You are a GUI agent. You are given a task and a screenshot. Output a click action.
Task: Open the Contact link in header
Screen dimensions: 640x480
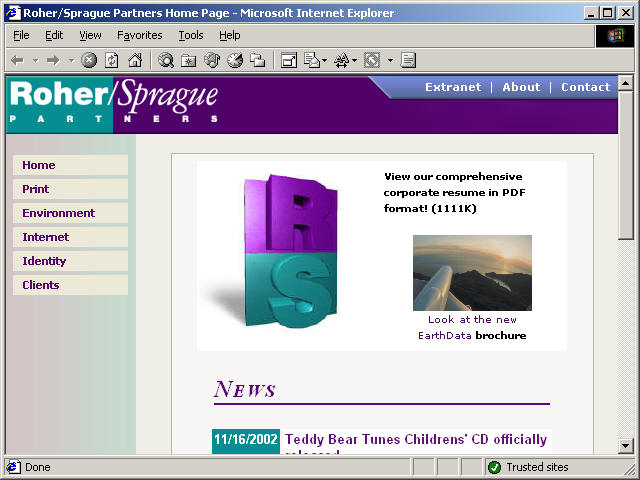(585, 87)
